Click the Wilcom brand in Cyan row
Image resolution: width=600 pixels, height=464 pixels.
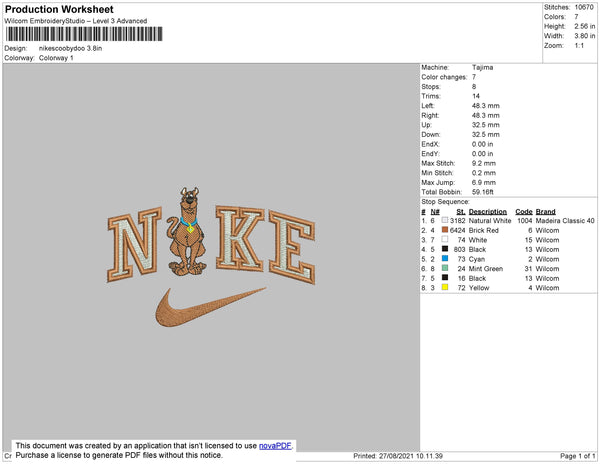(547, 259)
